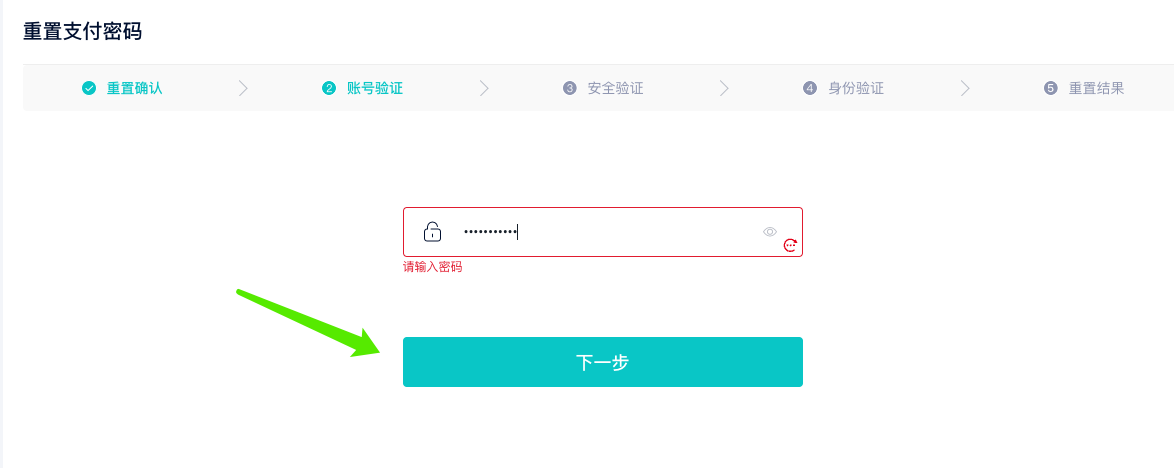Click the red password manager icon
Screen dimensions: 1174x468
click(790, 245)
